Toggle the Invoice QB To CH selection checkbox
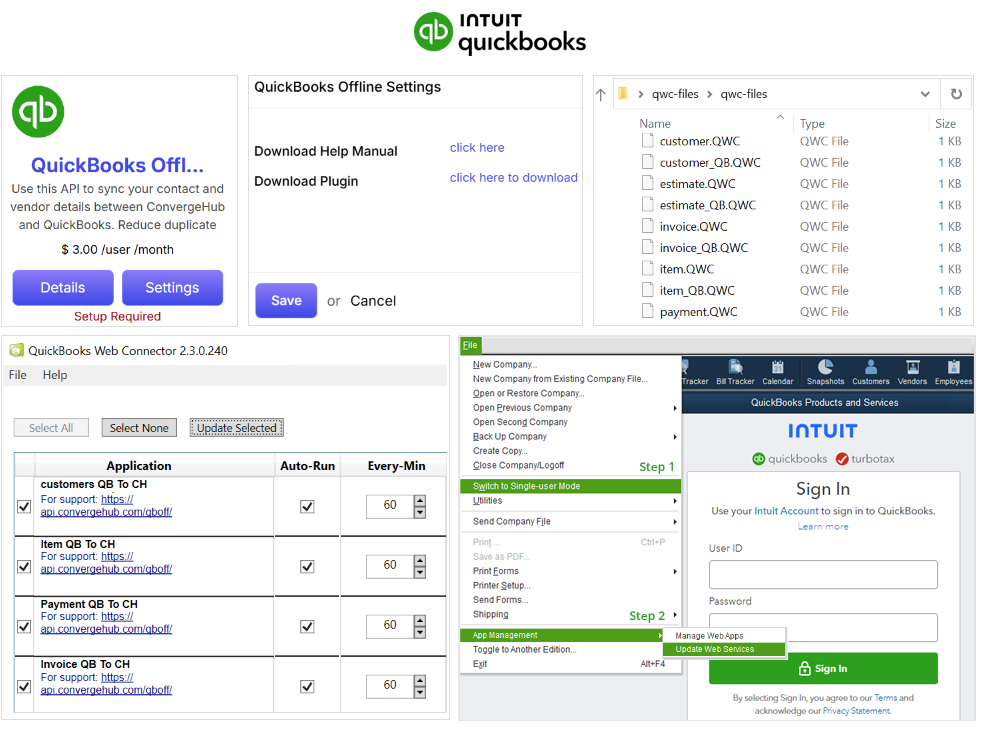Screen dimensions: 1000x729 [x=24, y=686]
